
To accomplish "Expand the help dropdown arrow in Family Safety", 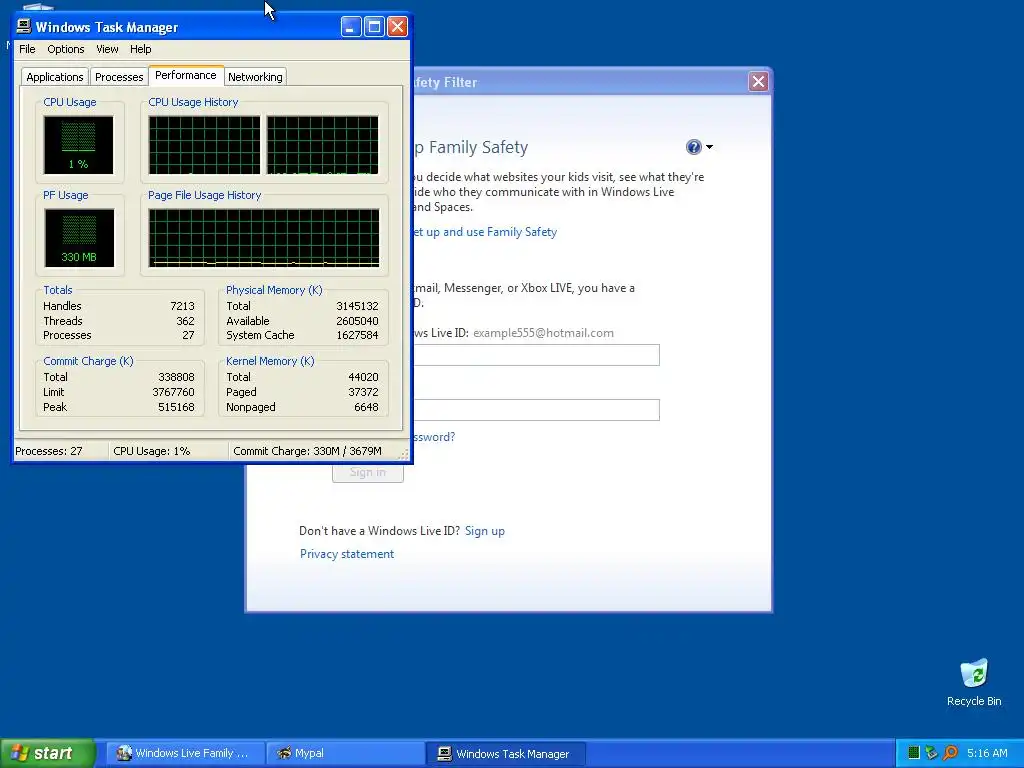I will [x=709, y=147].
